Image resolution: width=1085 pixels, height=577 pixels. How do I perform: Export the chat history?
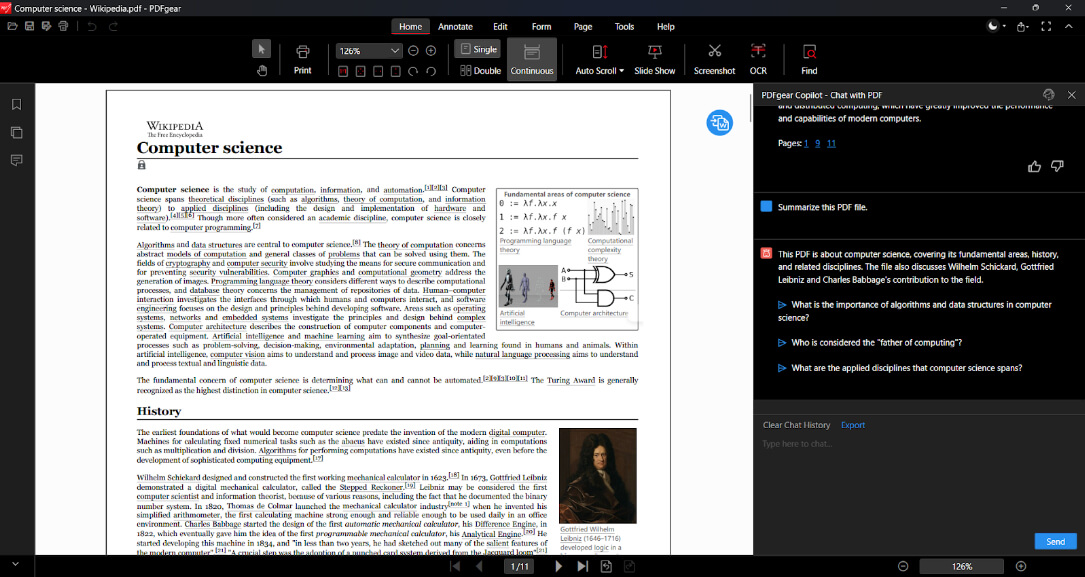(x=852, y=425)
